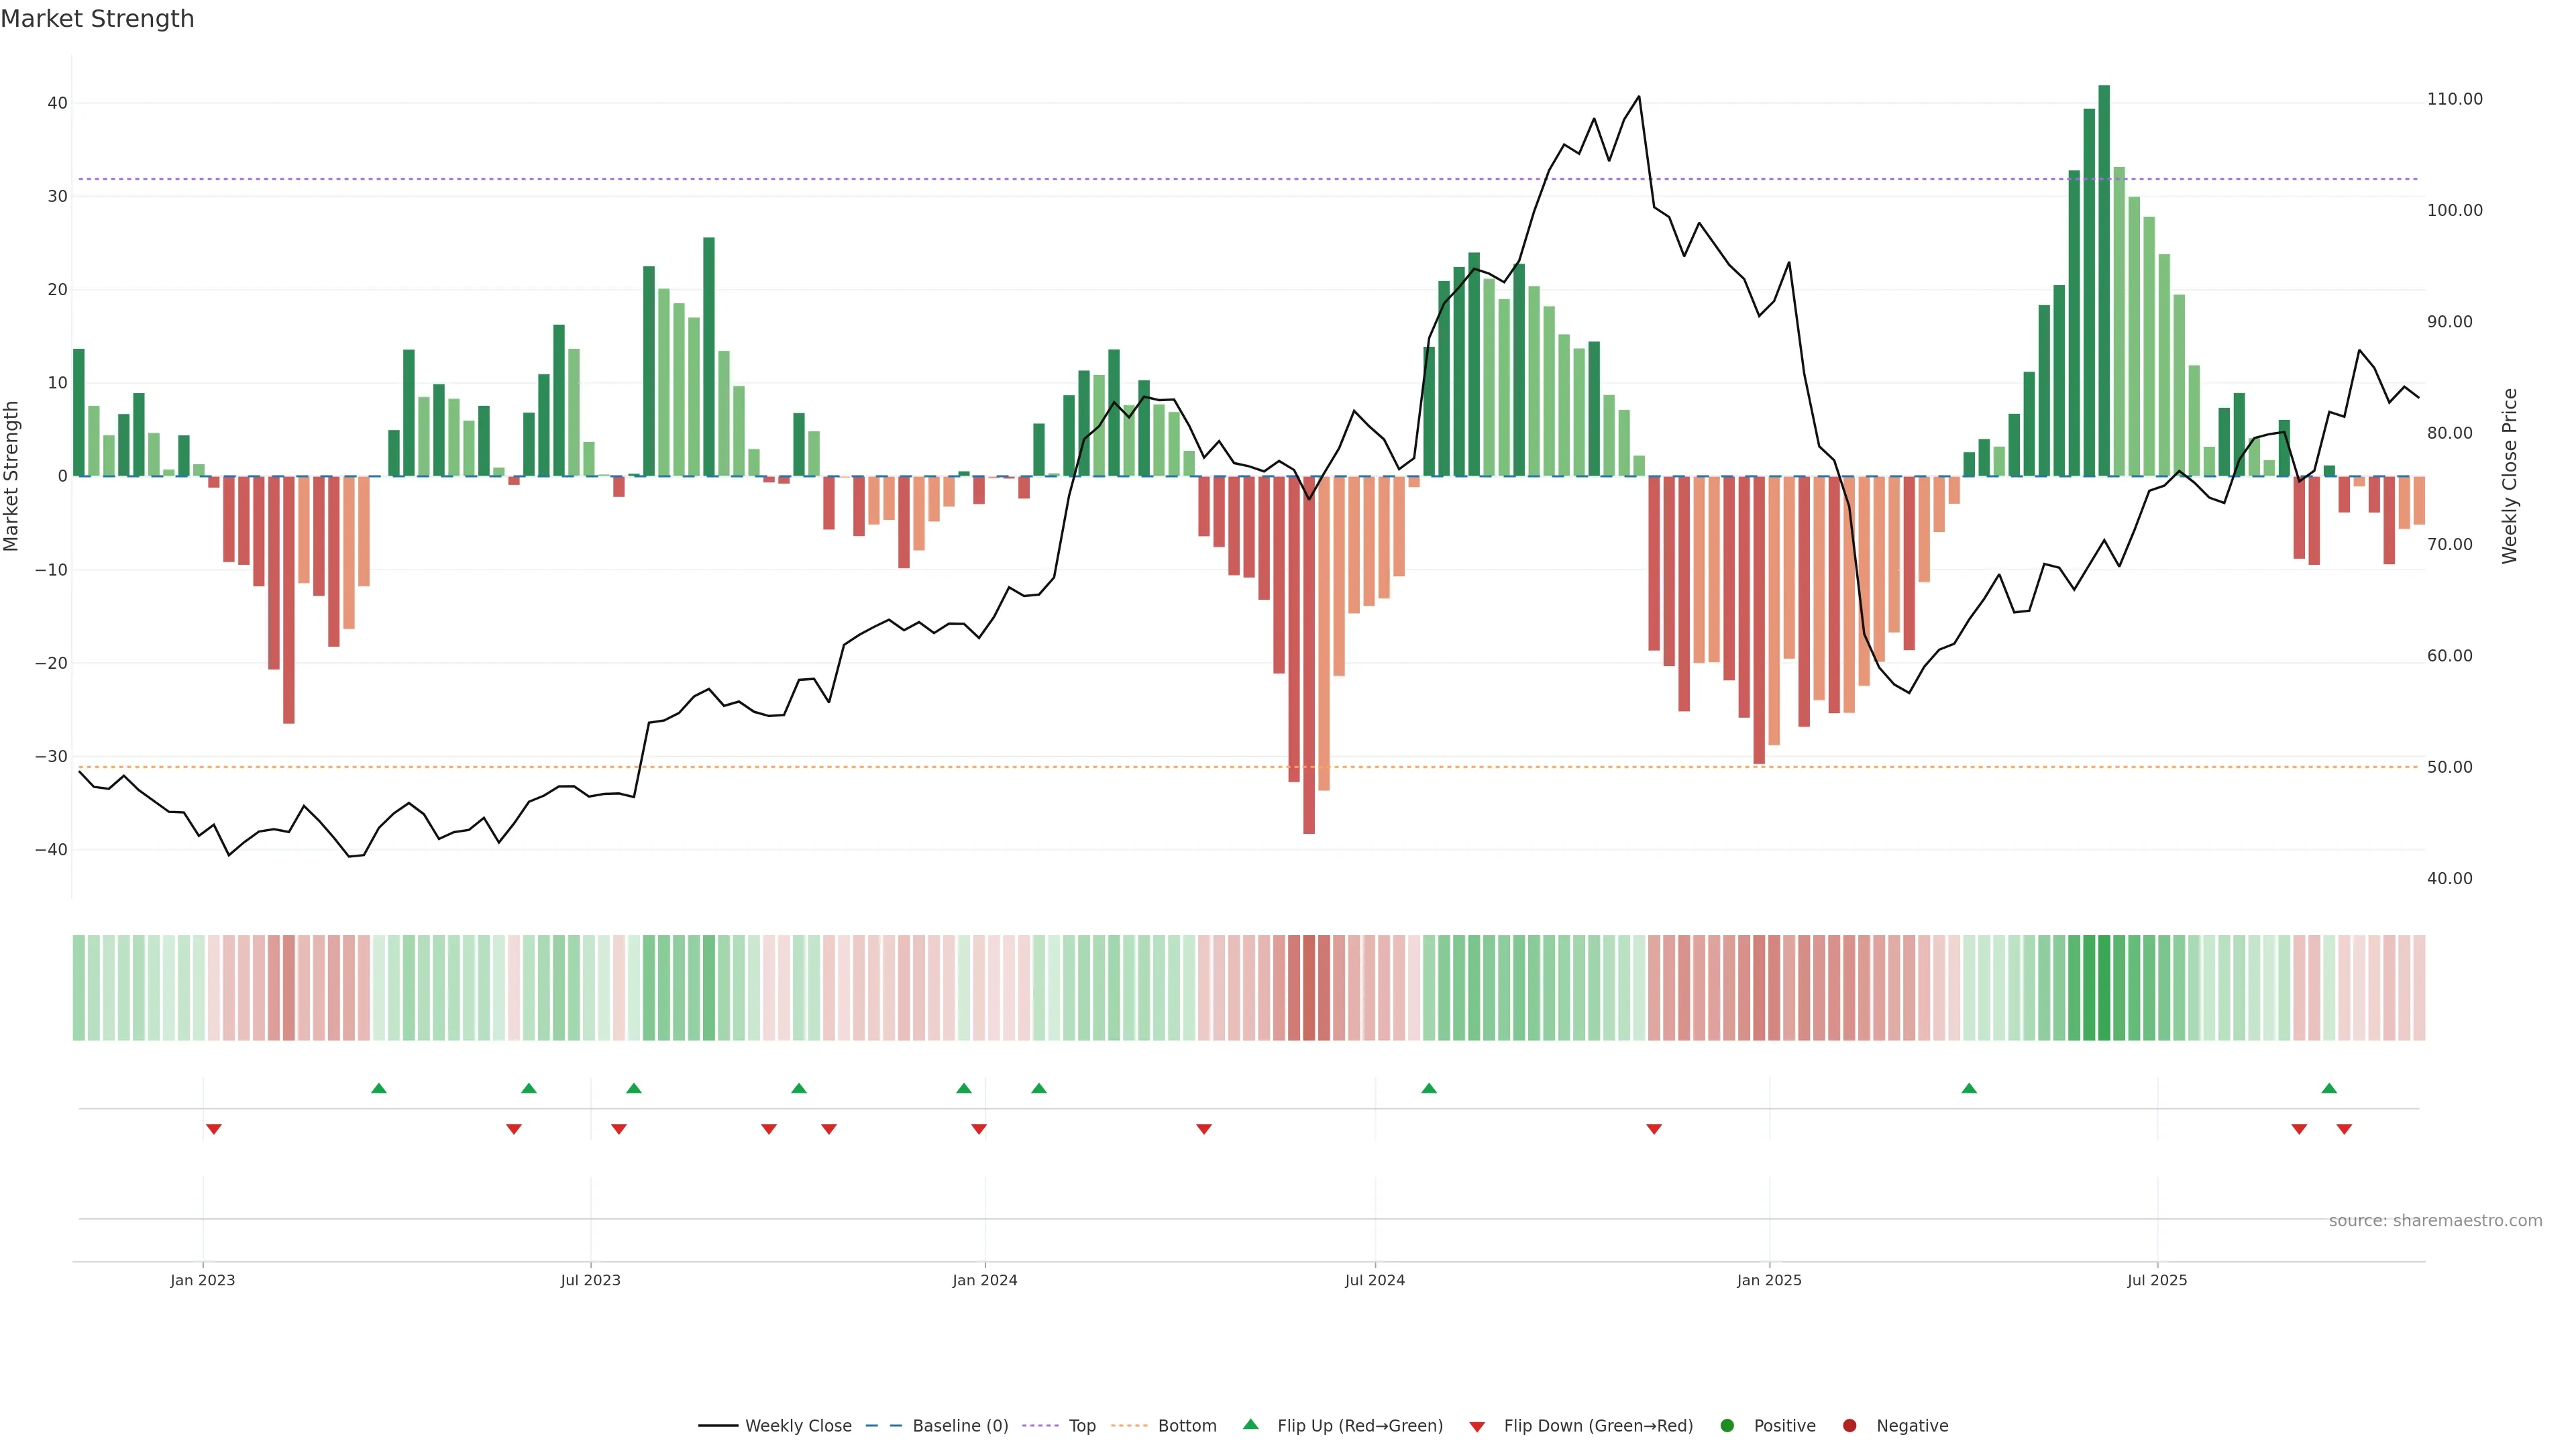2576x1449 pixels.
Task: Click the first red flip-down marker near Jan 2023
Action: 213,1129
